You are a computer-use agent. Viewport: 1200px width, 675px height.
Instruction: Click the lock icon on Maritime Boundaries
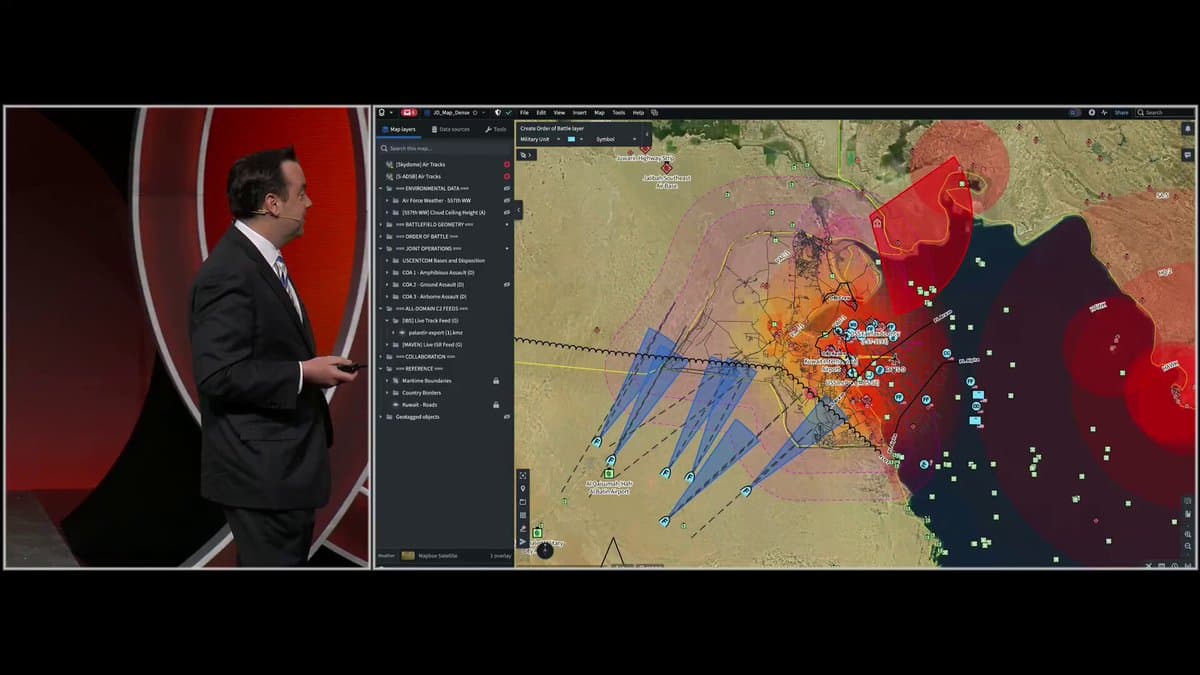point(497,380)
